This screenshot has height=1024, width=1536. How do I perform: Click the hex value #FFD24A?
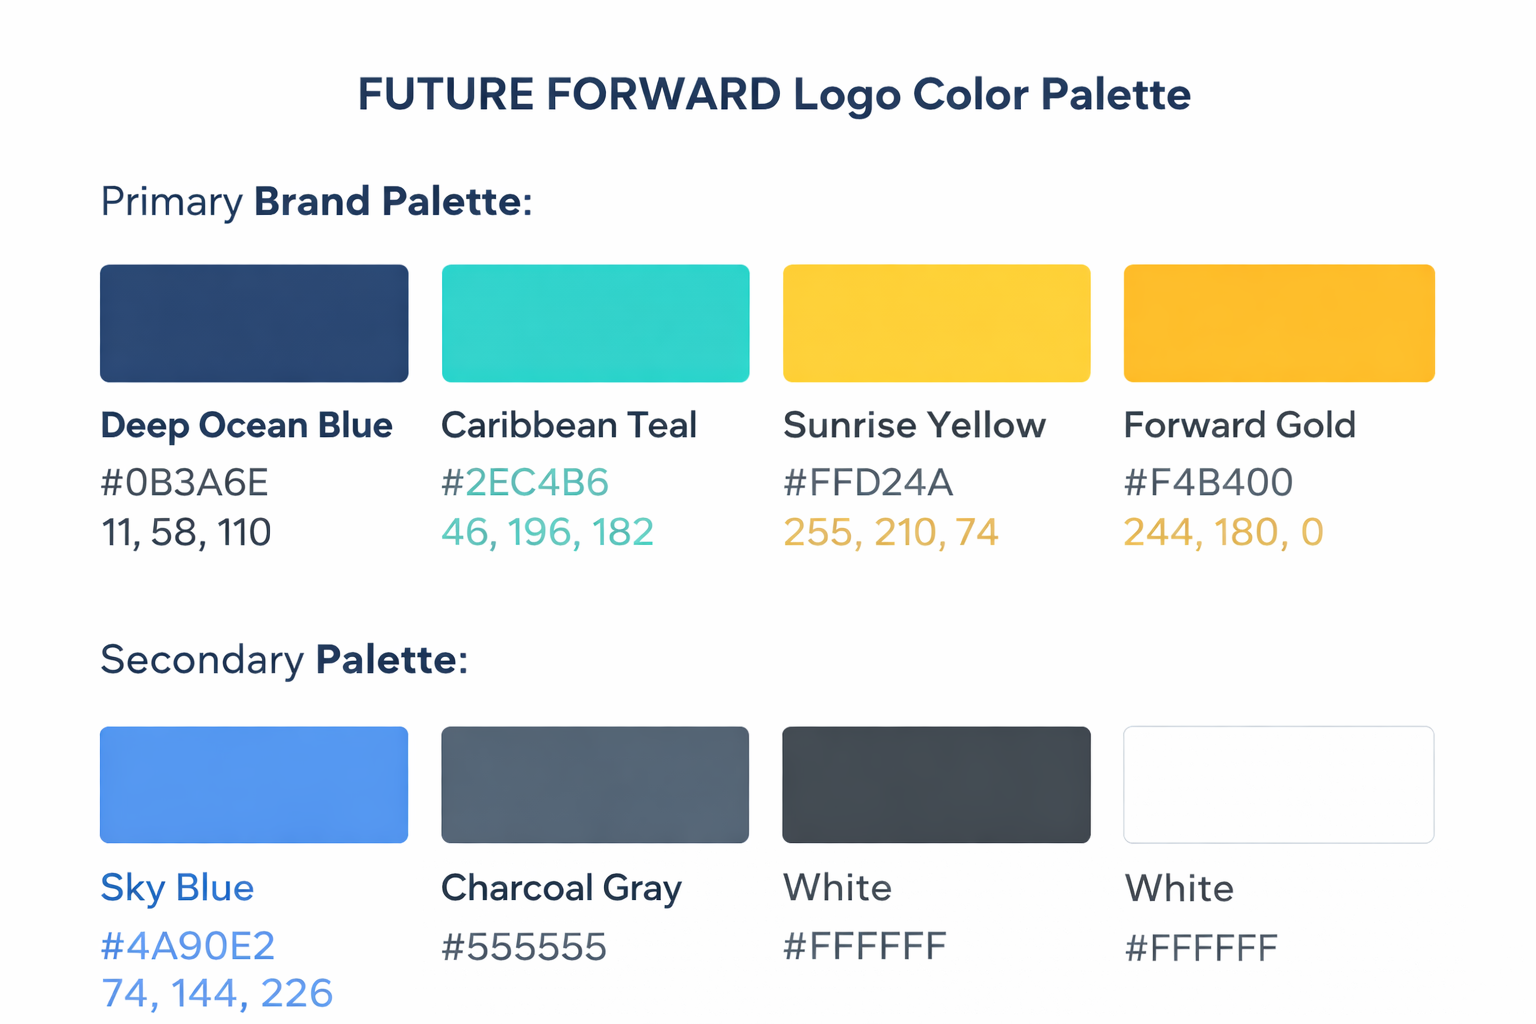coord(868,483)
